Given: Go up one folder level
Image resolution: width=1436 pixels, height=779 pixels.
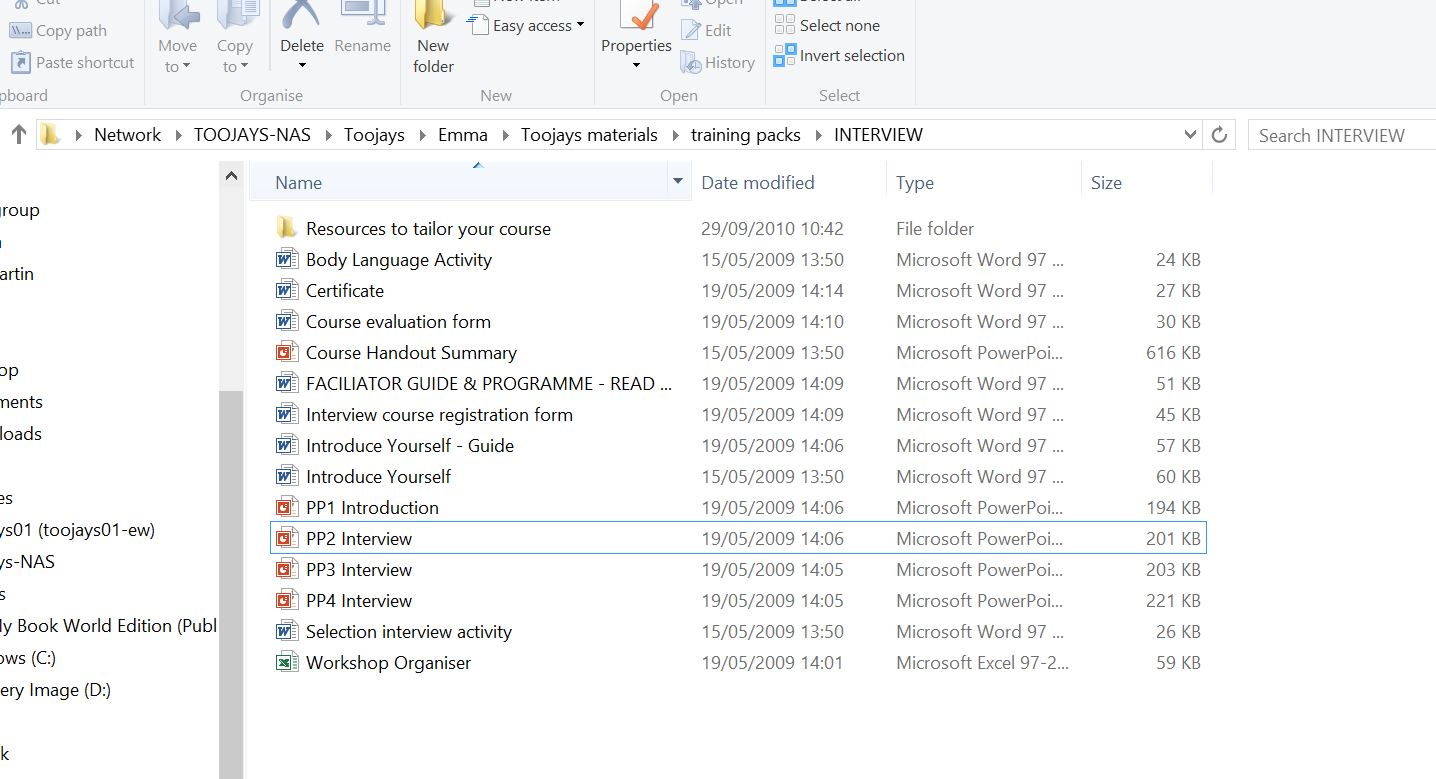Looking at the screenshot, I should coord(18,135).
